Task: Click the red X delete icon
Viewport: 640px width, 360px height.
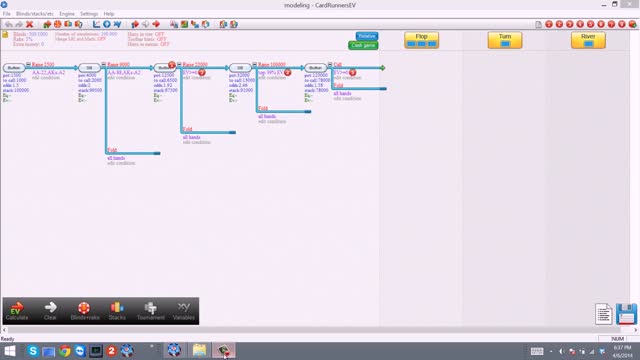Action: tap(29, 24)
